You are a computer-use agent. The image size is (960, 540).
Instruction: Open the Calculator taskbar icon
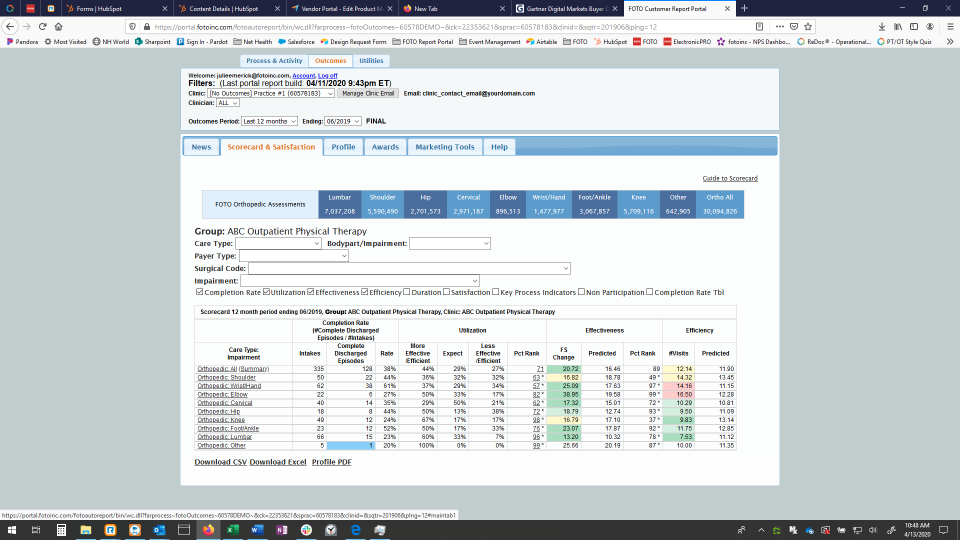pos(61,530)
